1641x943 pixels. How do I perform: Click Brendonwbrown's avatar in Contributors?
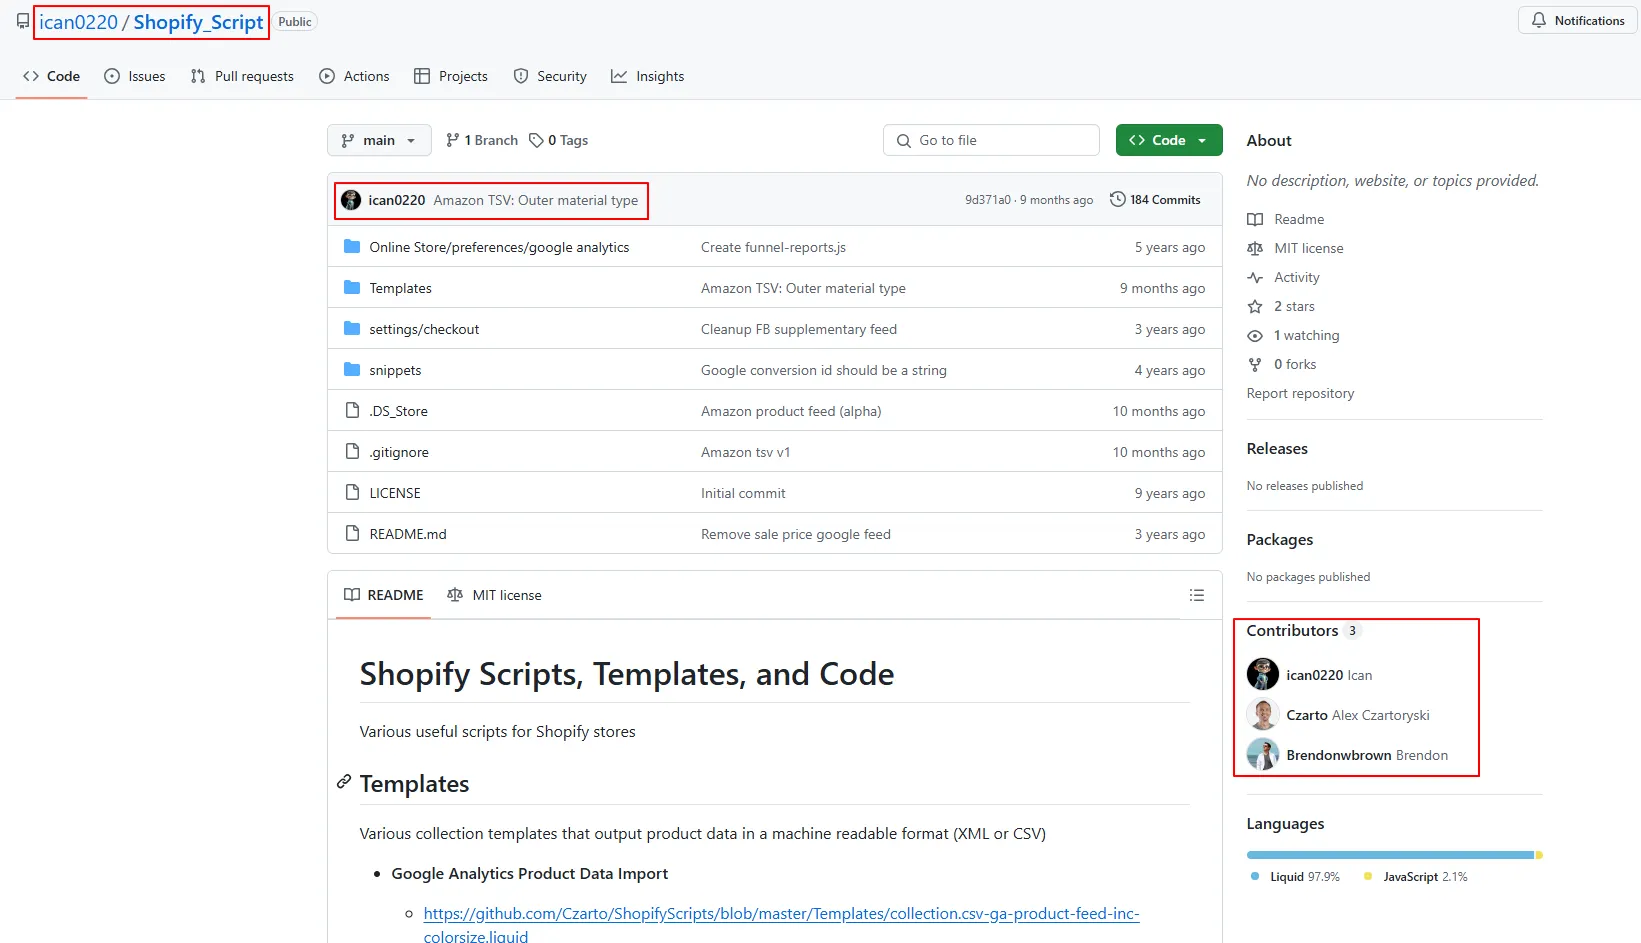[x=1263, y=754]
